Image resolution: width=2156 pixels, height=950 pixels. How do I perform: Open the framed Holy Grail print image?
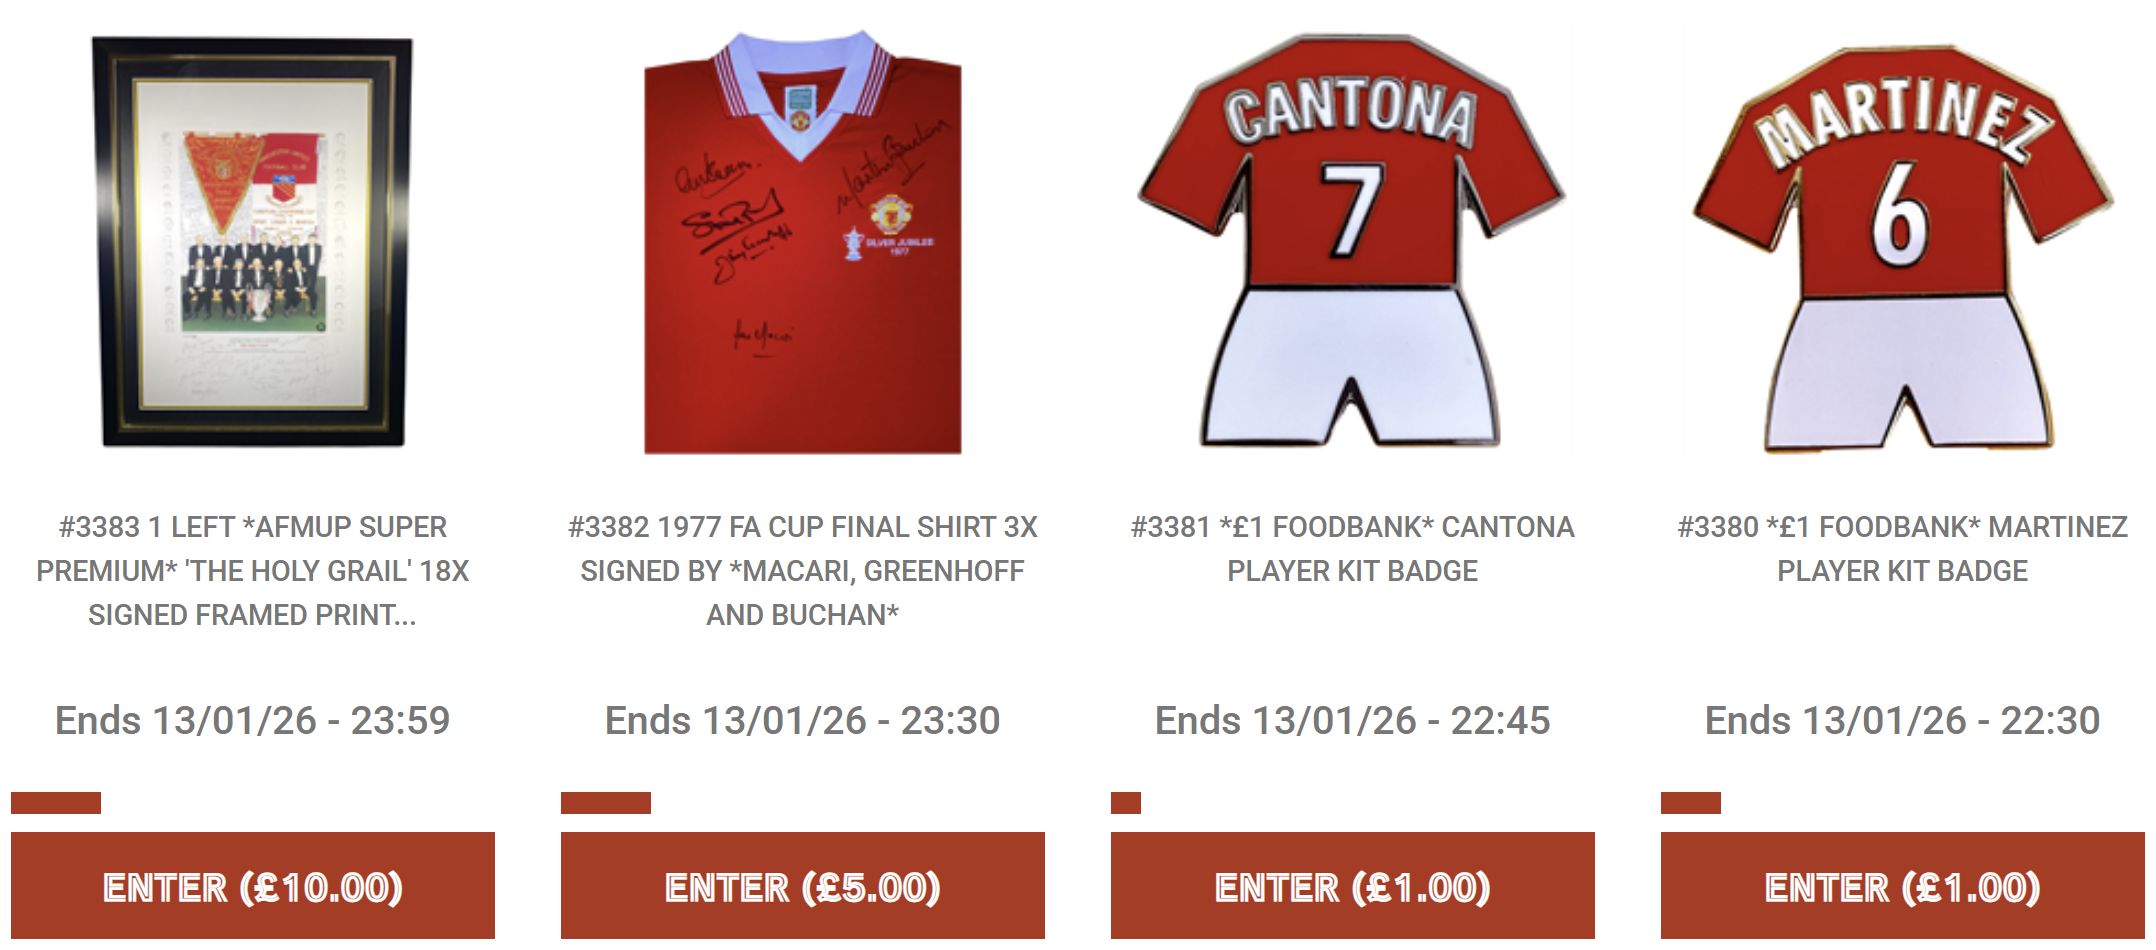252,242
